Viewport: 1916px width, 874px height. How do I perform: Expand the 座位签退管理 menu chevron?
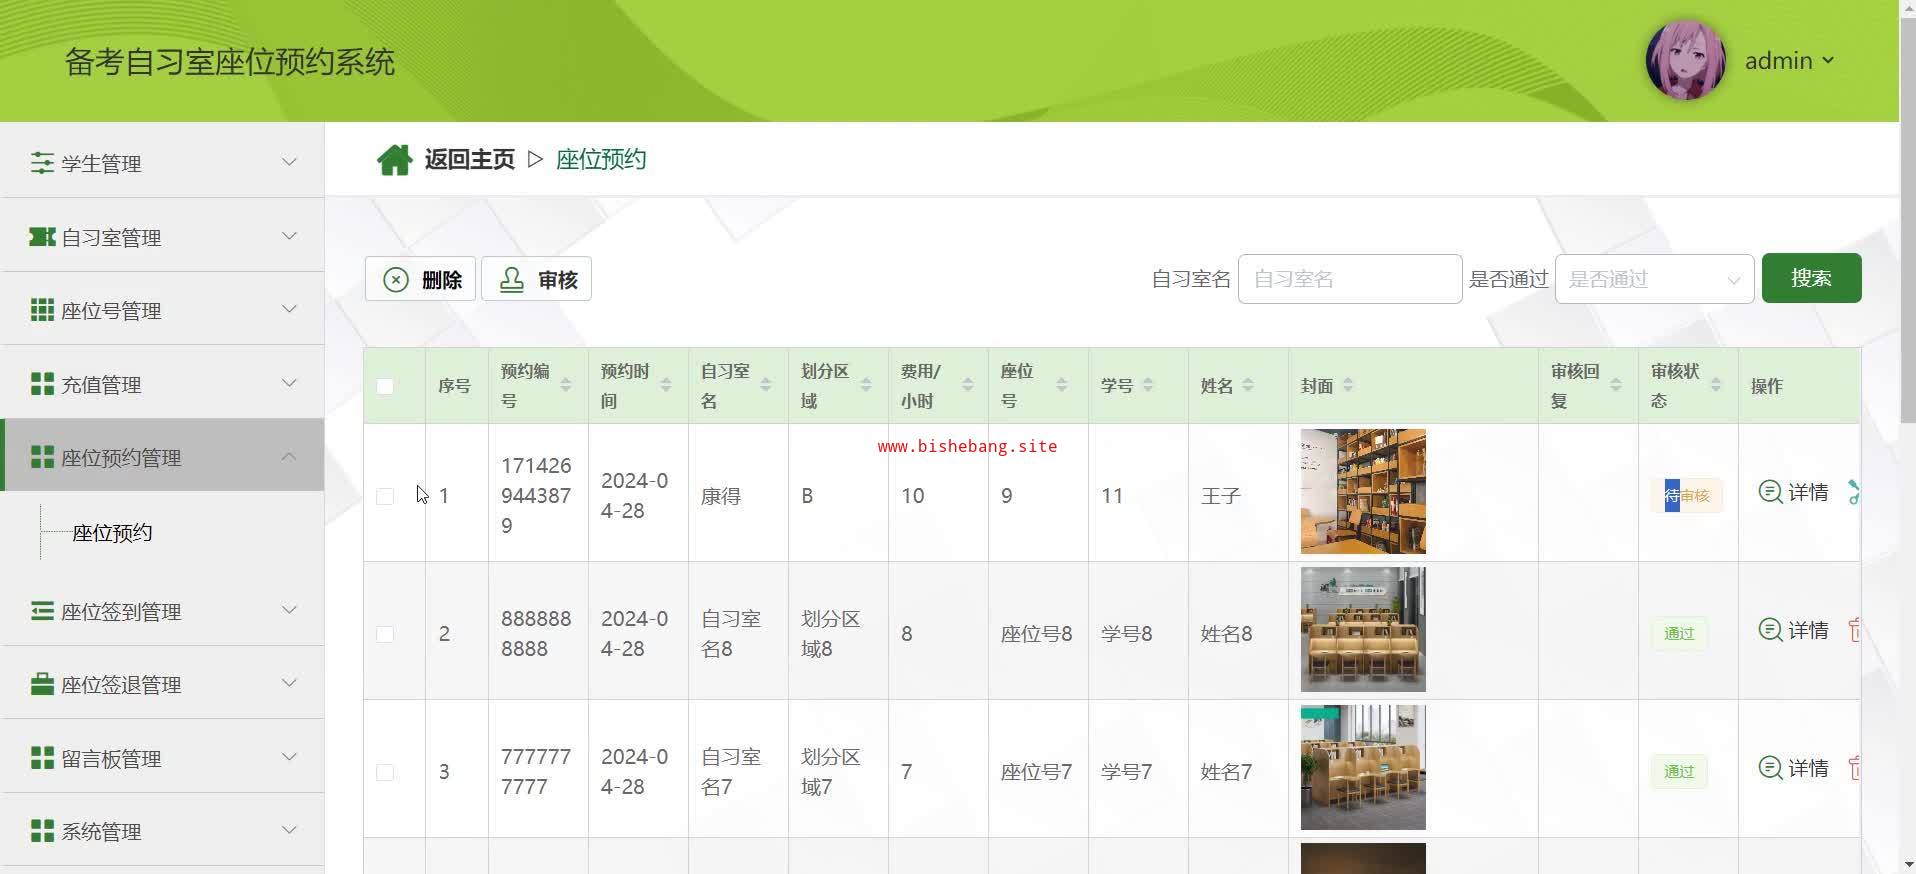coord(289,683)
